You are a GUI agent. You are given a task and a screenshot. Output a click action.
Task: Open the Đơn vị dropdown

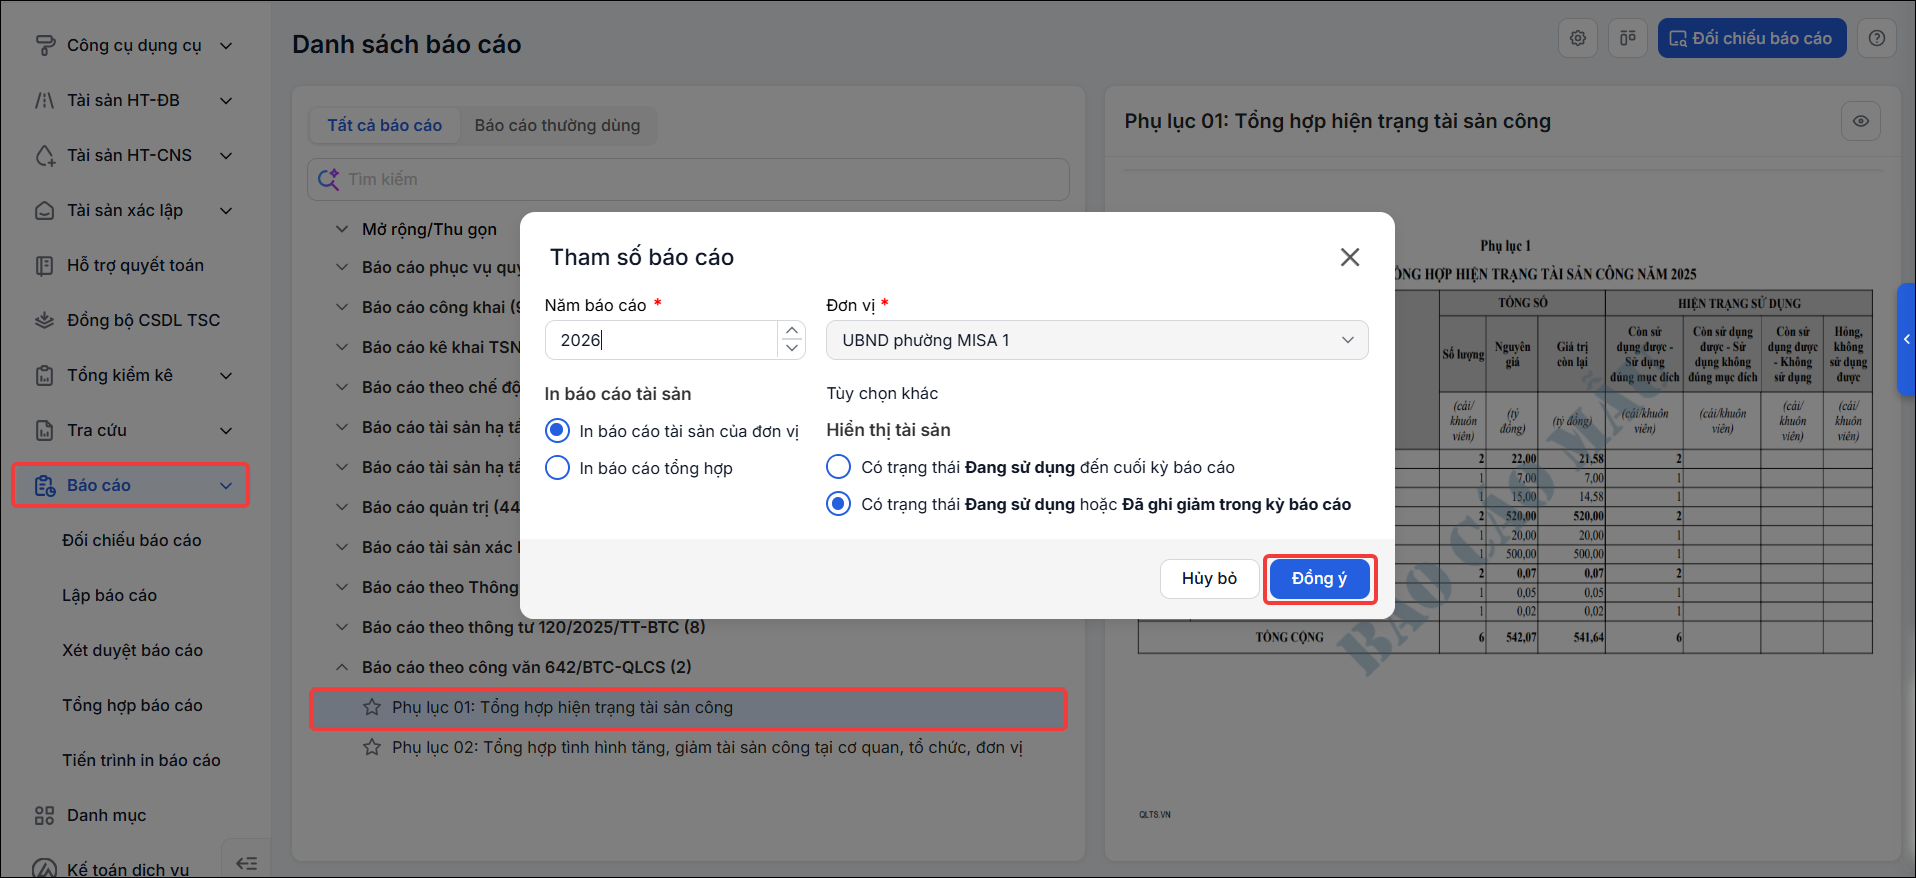point(1097,340)
